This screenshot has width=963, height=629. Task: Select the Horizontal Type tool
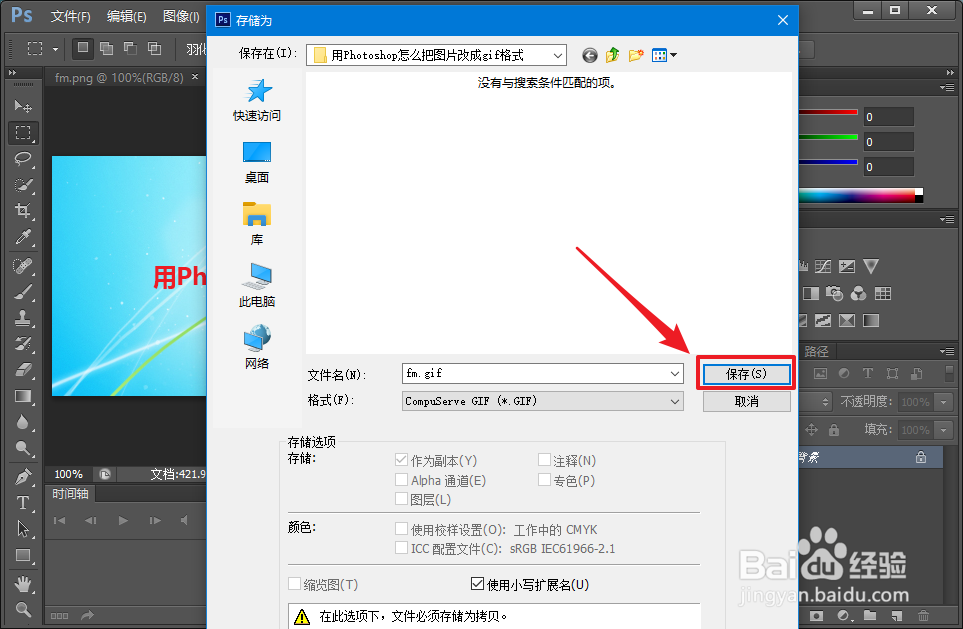[23, 502]
